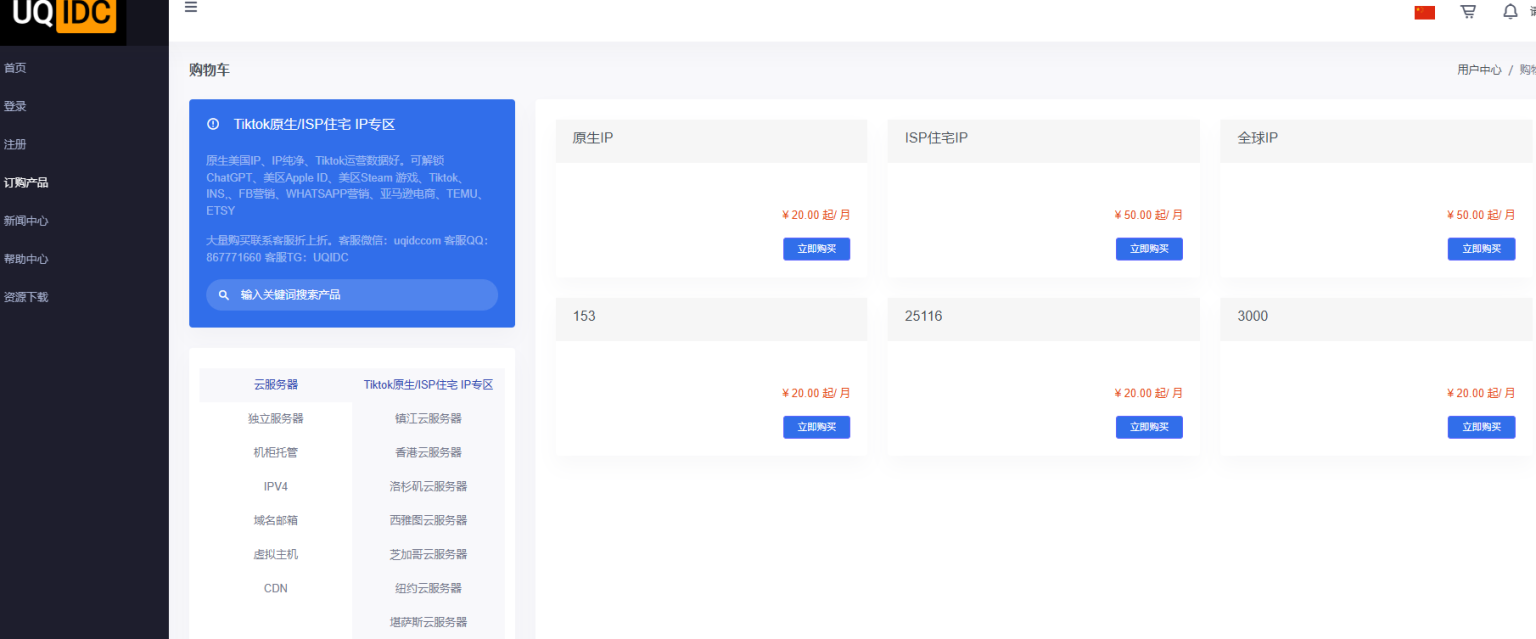Click the magnifier icon in the product search bar
The width and height of the screenshot is (1536, 639).
pos(223,294)
